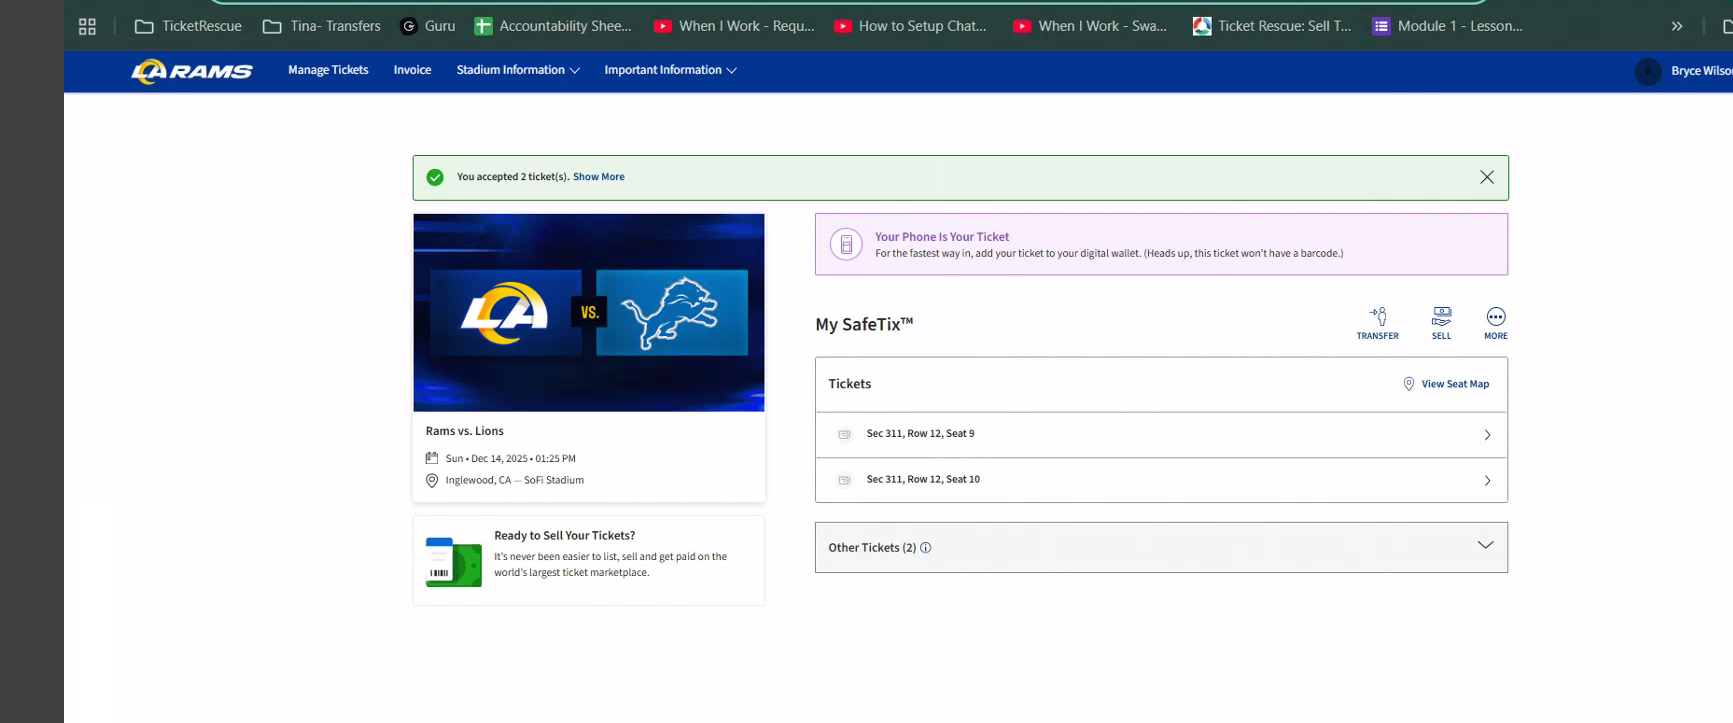Open the TicketRescue bookmark folder
This screenshot has width=1733, height=723.
click(188, 26)
